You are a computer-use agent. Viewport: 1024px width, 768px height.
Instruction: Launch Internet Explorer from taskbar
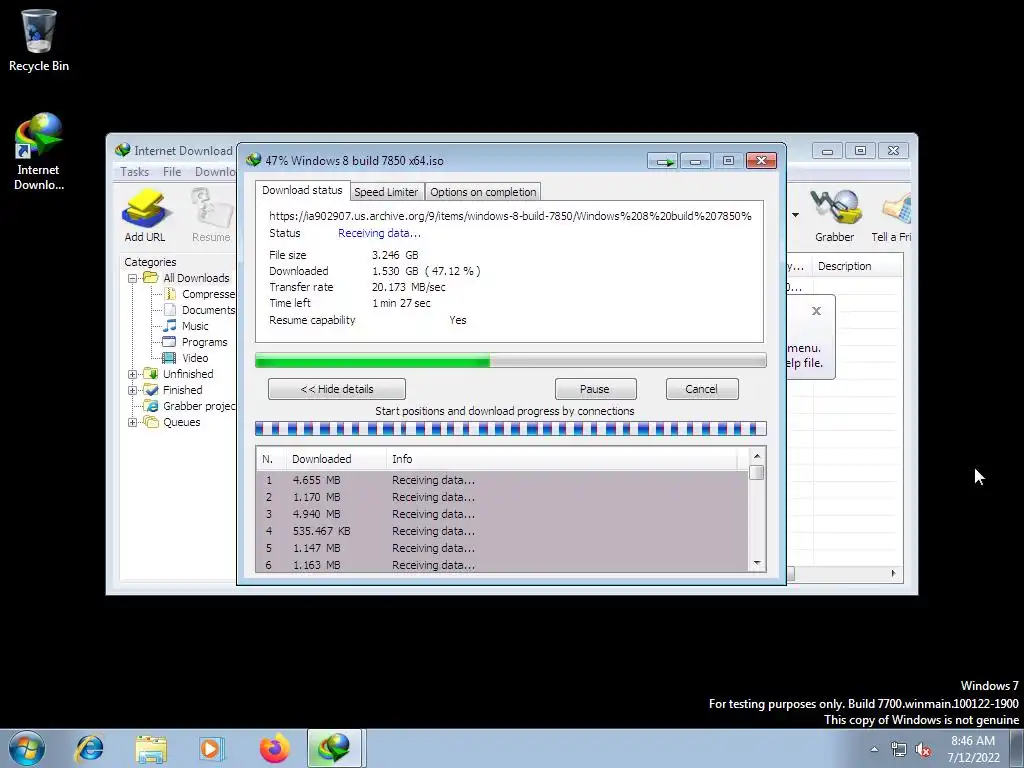tap(89, 748)
